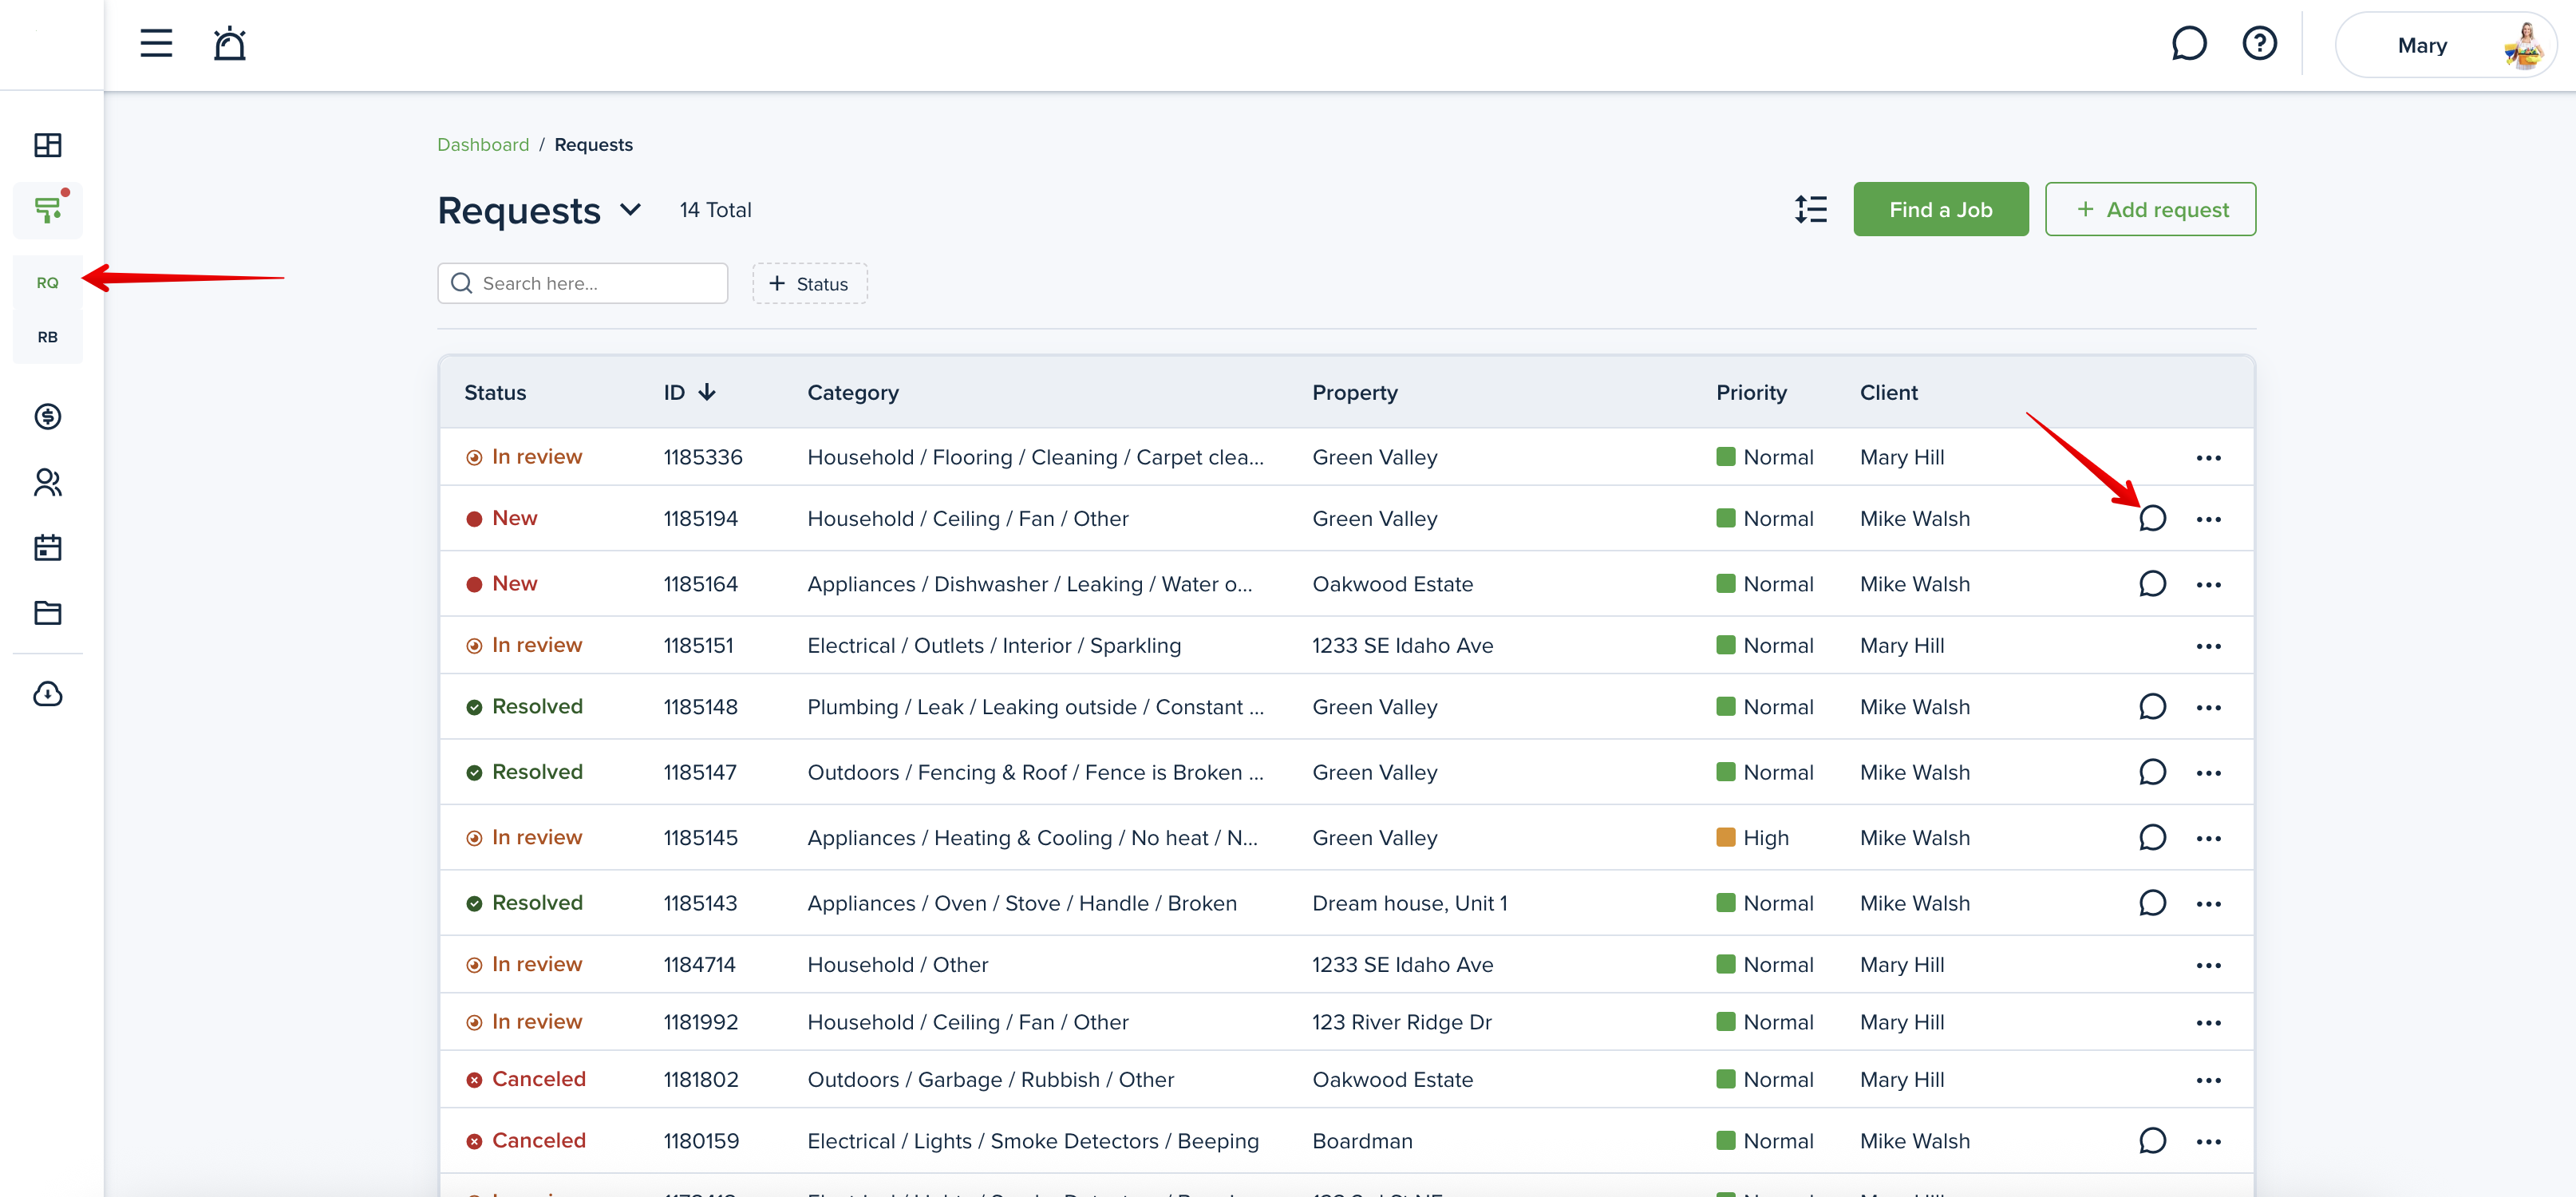
Task: Open the hamburger menu icon
Action: coord(156,44)
